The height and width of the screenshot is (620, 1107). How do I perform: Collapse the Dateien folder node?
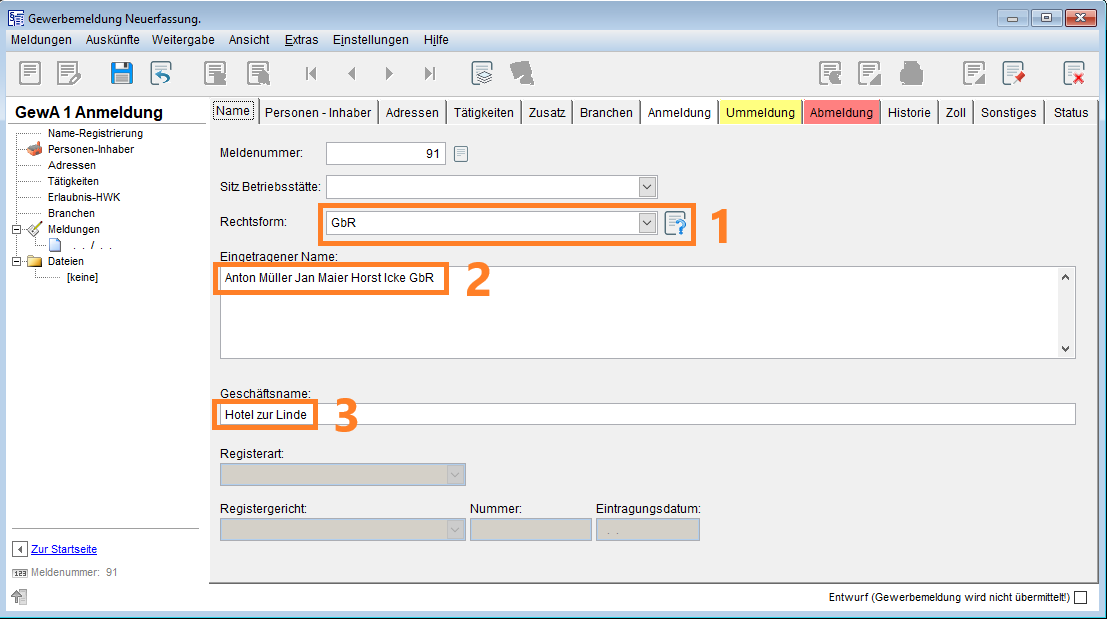[16, 261]
